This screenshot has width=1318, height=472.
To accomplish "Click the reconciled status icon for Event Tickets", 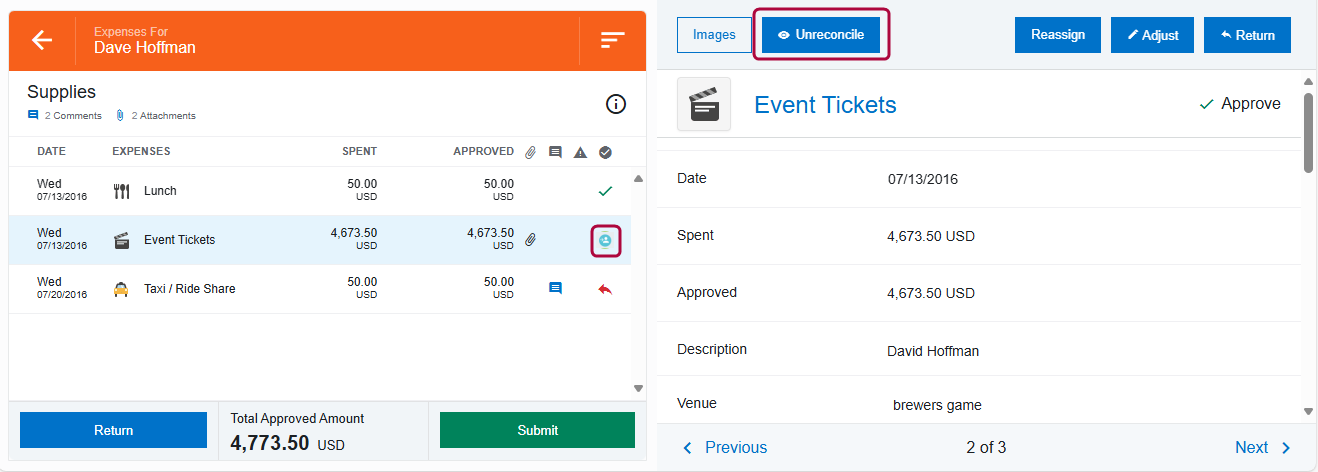I will (605, 240).
